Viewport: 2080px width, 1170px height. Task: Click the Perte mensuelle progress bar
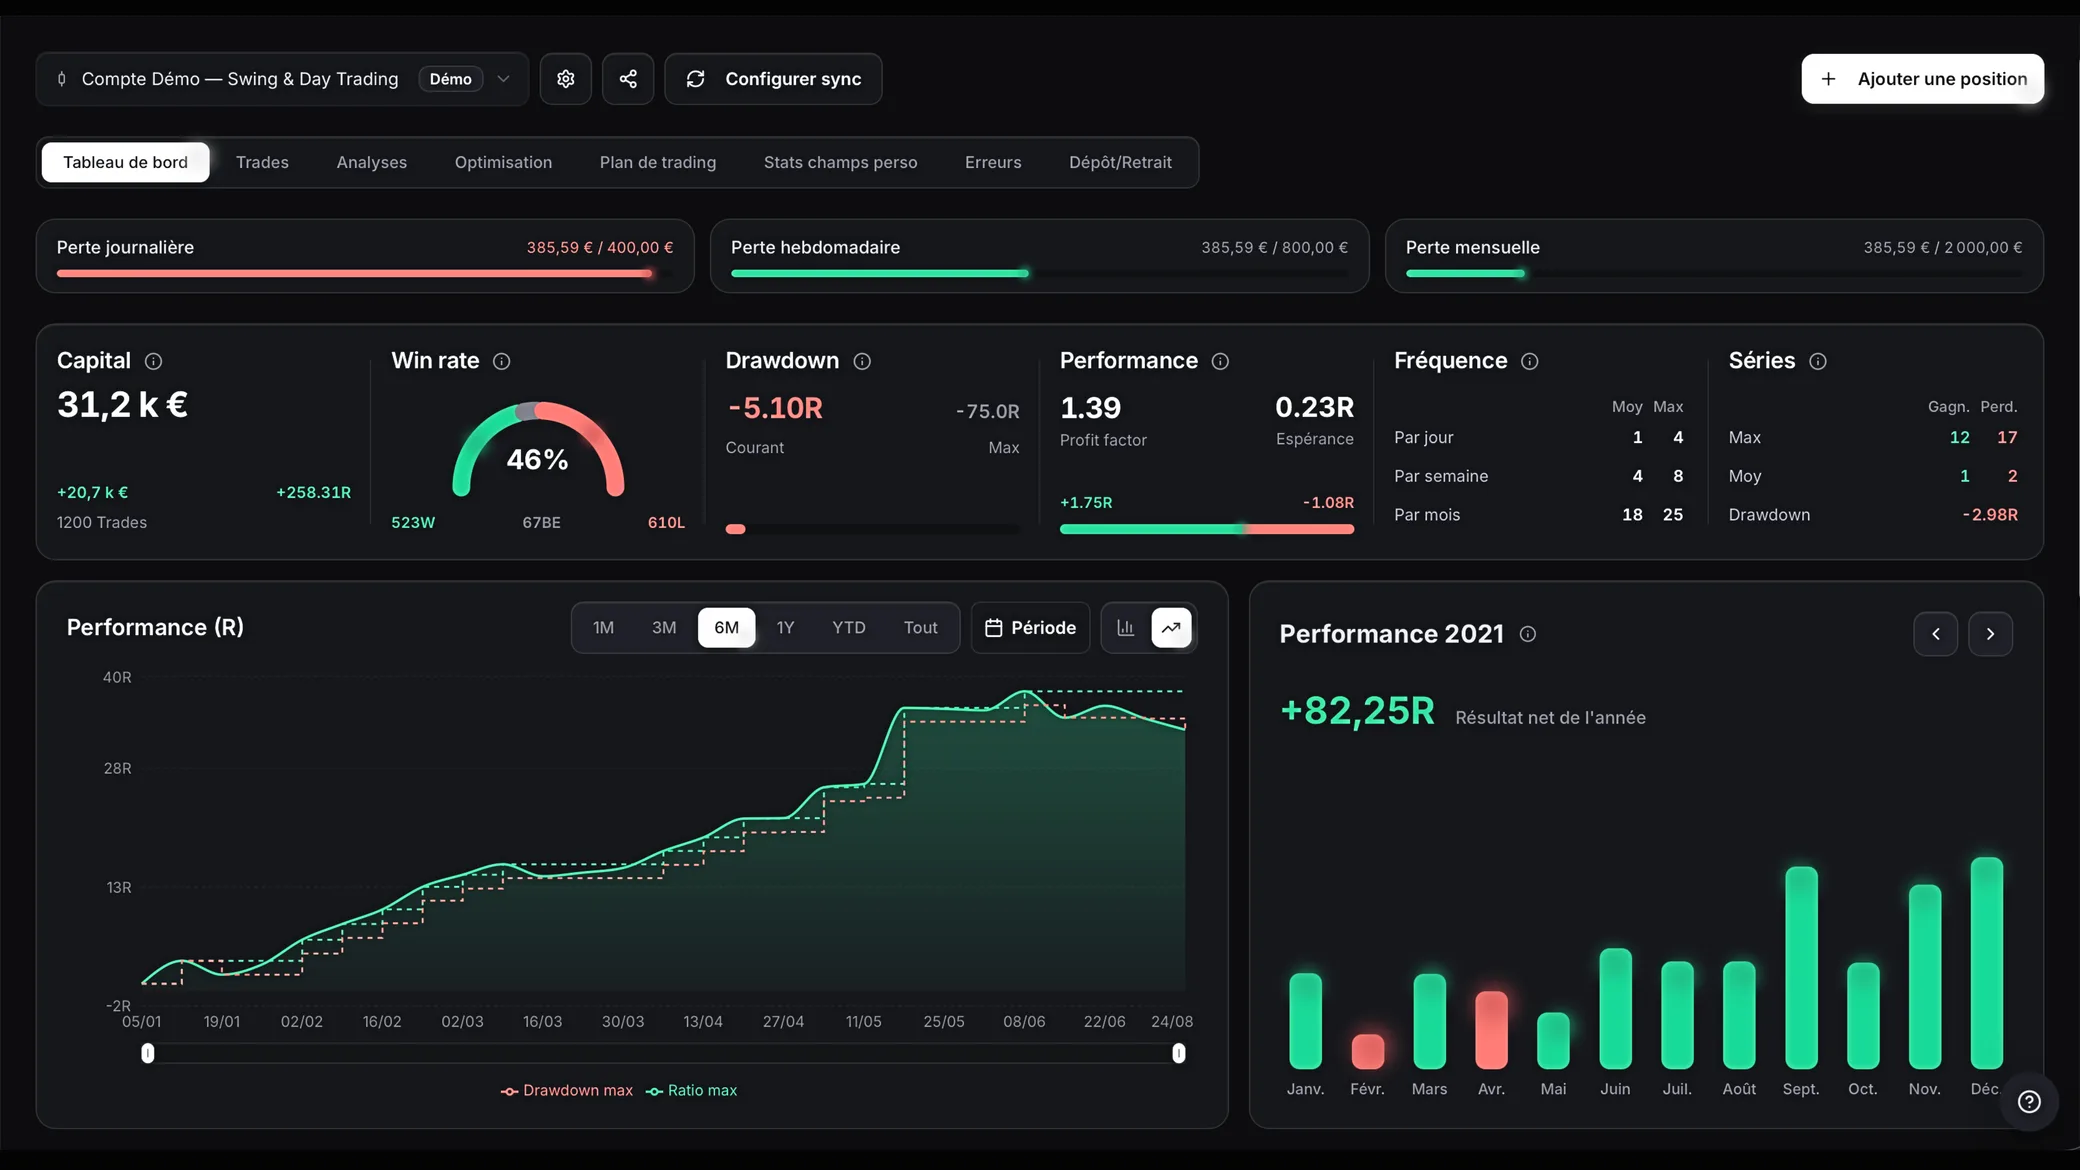[1714, 273]
